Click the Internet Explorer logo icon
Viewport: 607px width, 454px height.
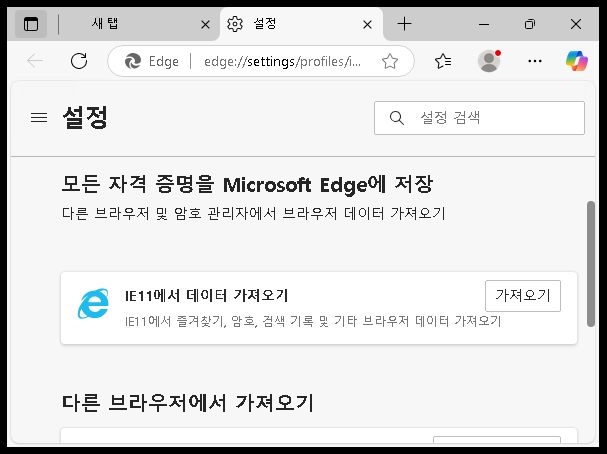(93, 303)
